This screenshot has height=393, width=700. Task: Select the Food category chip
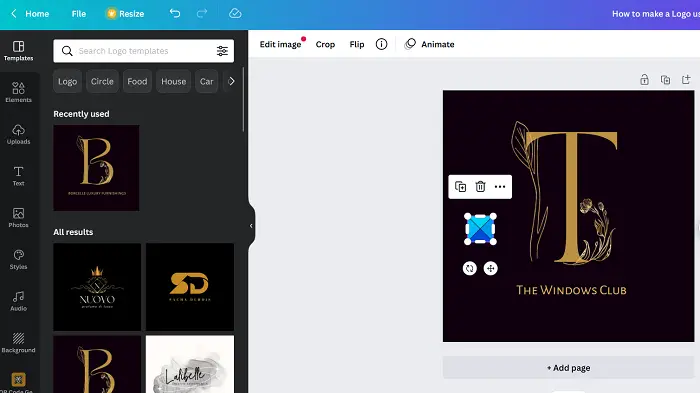pos(137,81)
